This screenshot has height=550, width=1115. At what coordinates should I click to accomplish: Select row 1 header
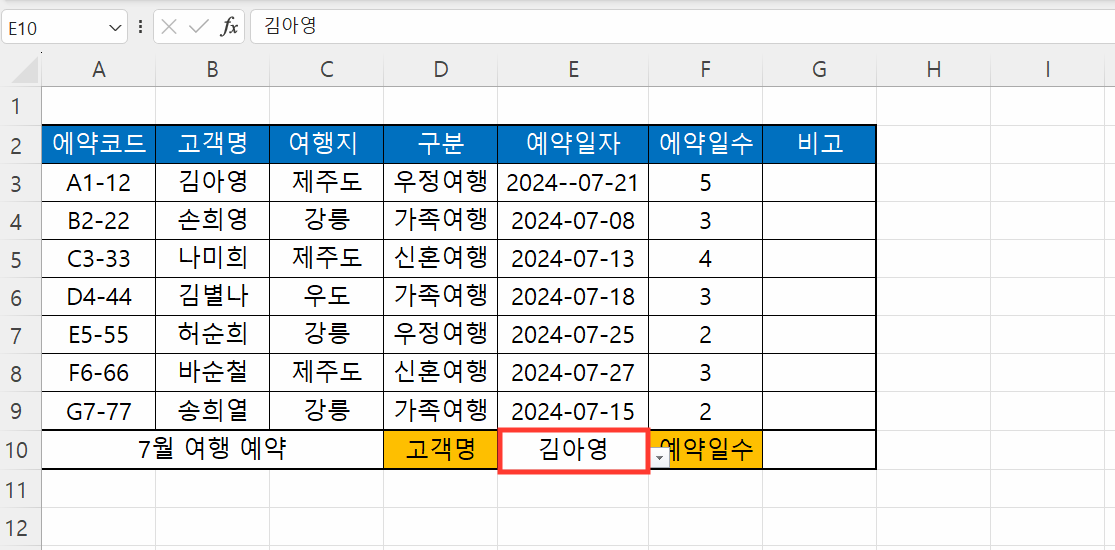[x=20, y=107]
